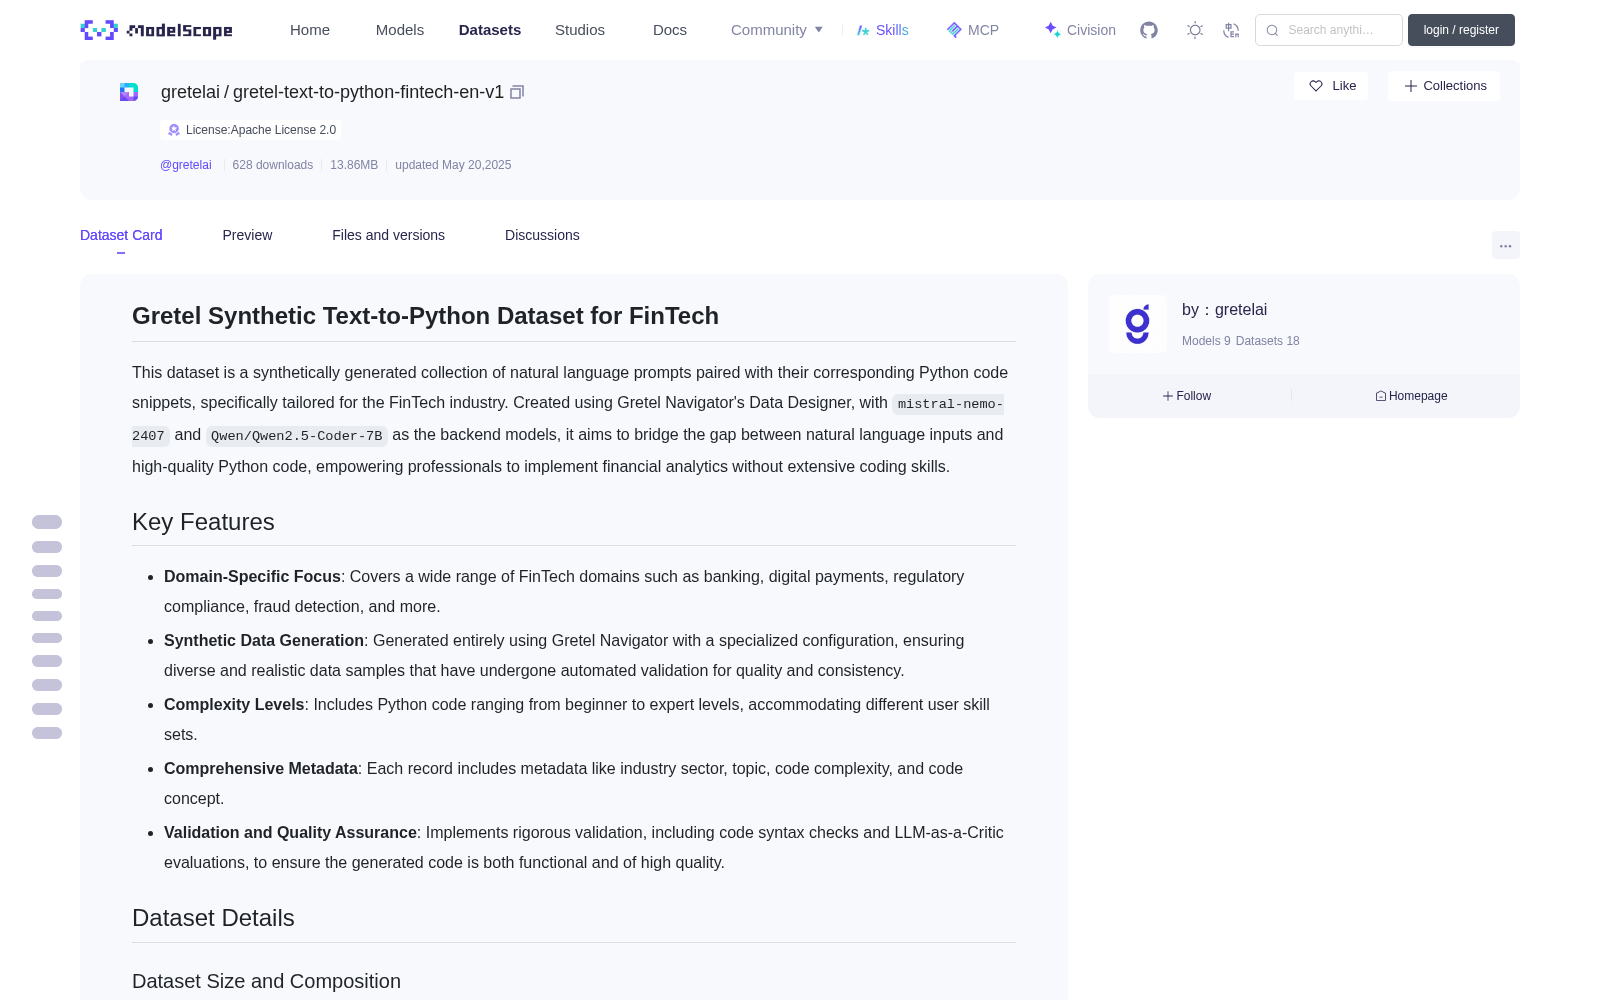The width and height of the screenshot is (1600, 1000).
Task: Click the 'Synthetic Data Generation' bullet label
Action: click(x=264, y=641)
